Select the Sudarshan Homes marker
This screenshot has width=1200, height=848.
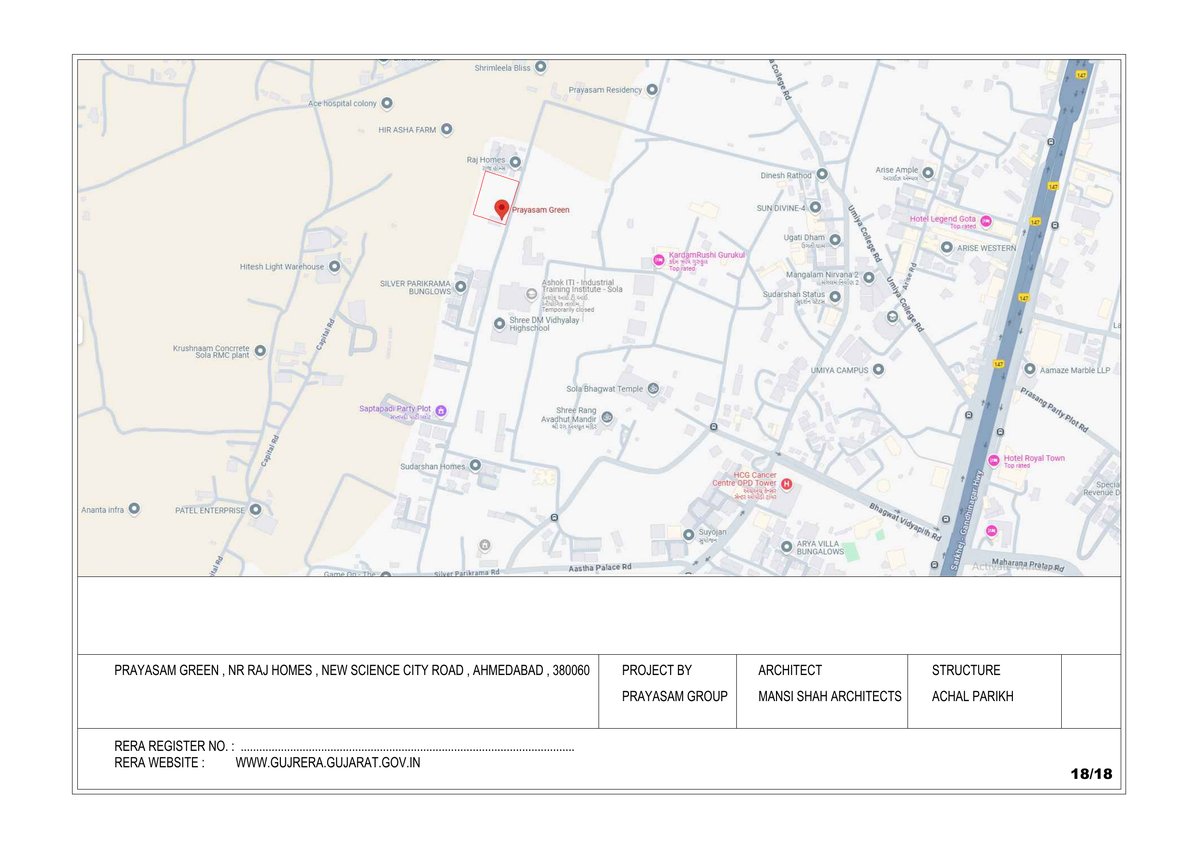(475, 466)
